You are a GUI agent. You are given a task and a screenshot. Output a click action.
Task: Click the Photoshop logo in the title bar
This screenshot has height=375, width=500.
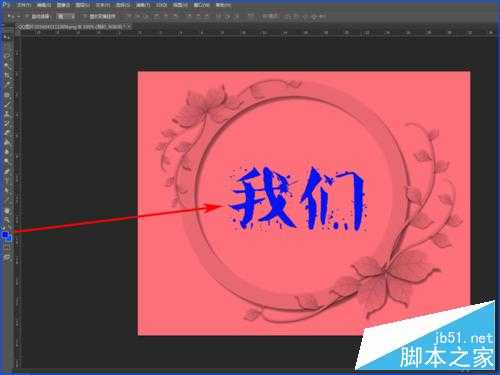6,5
